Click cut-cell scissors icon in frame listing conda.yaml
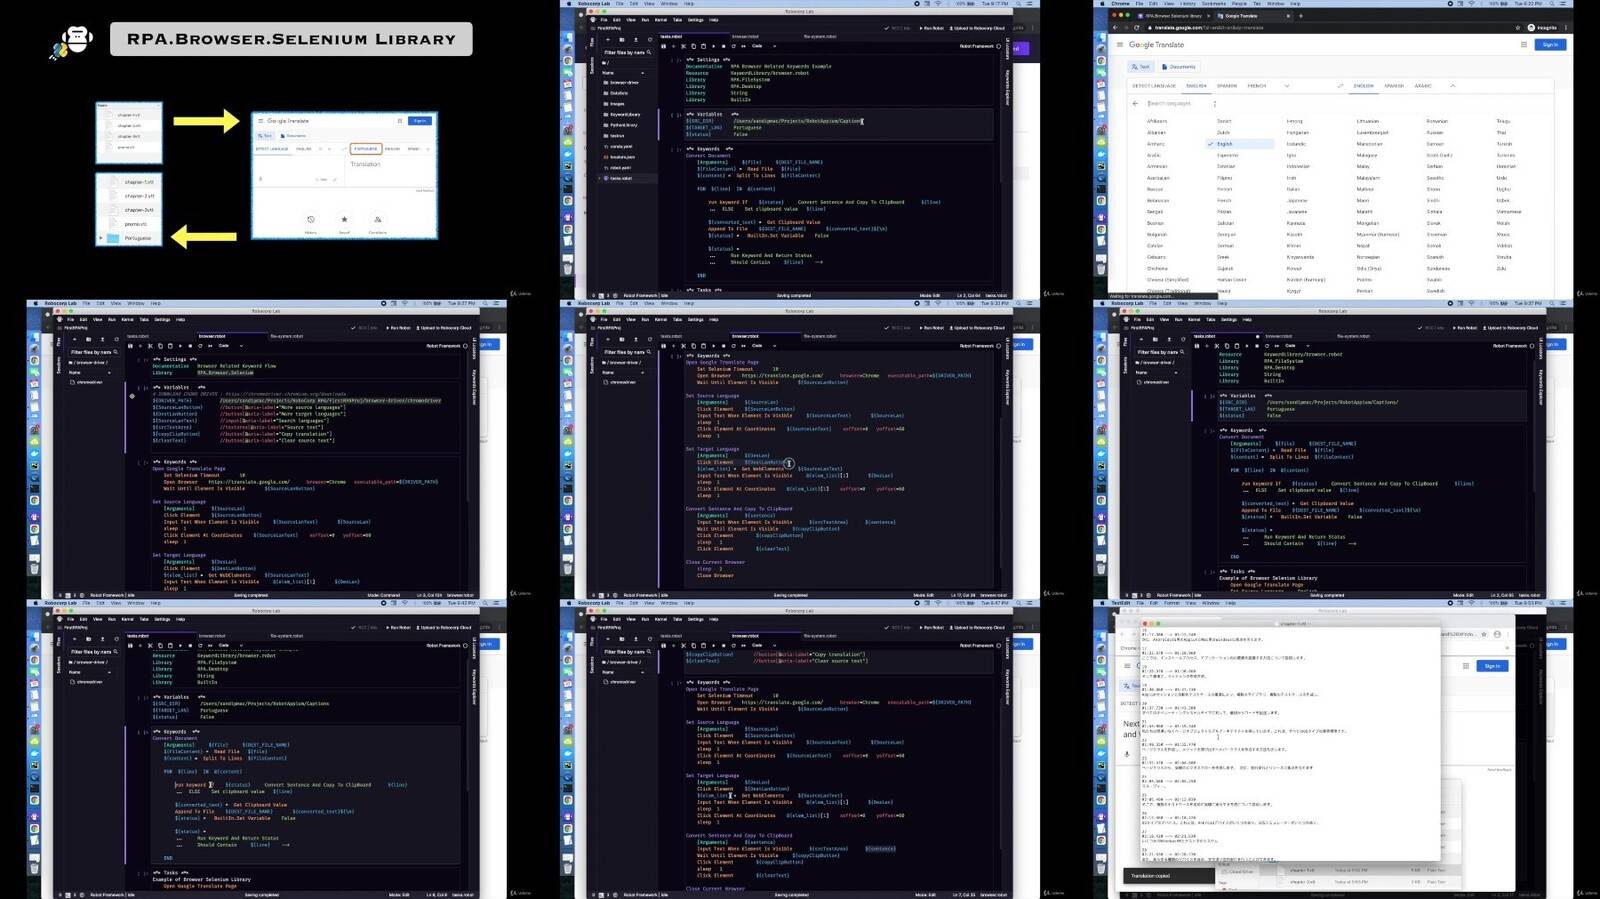The width and height of the screenshot is (1600, 899). 683,46
